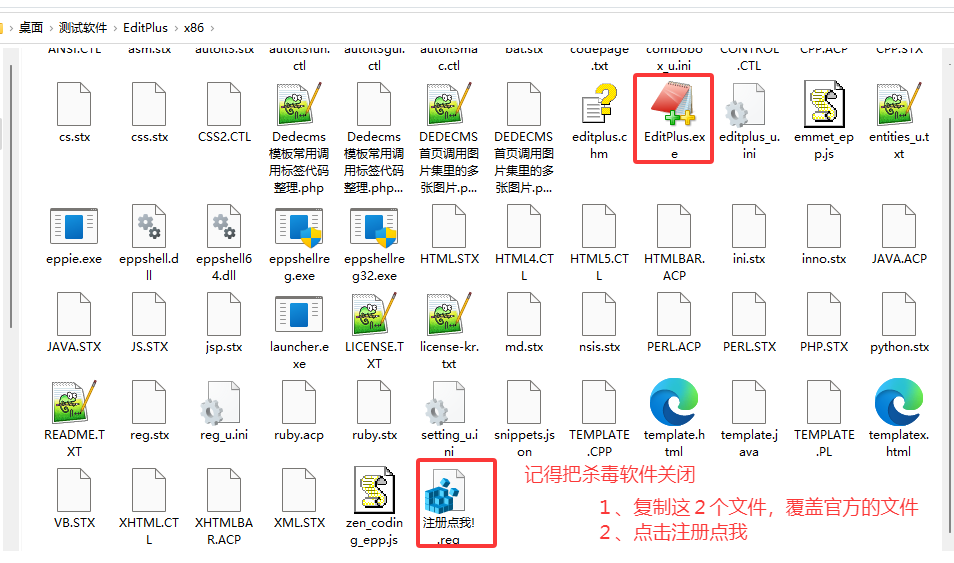Image resolution: width=954 pixels, height=563 pixels.
Task: Select the EditPlus.exe application icon
Action: (x=674, y=105)
